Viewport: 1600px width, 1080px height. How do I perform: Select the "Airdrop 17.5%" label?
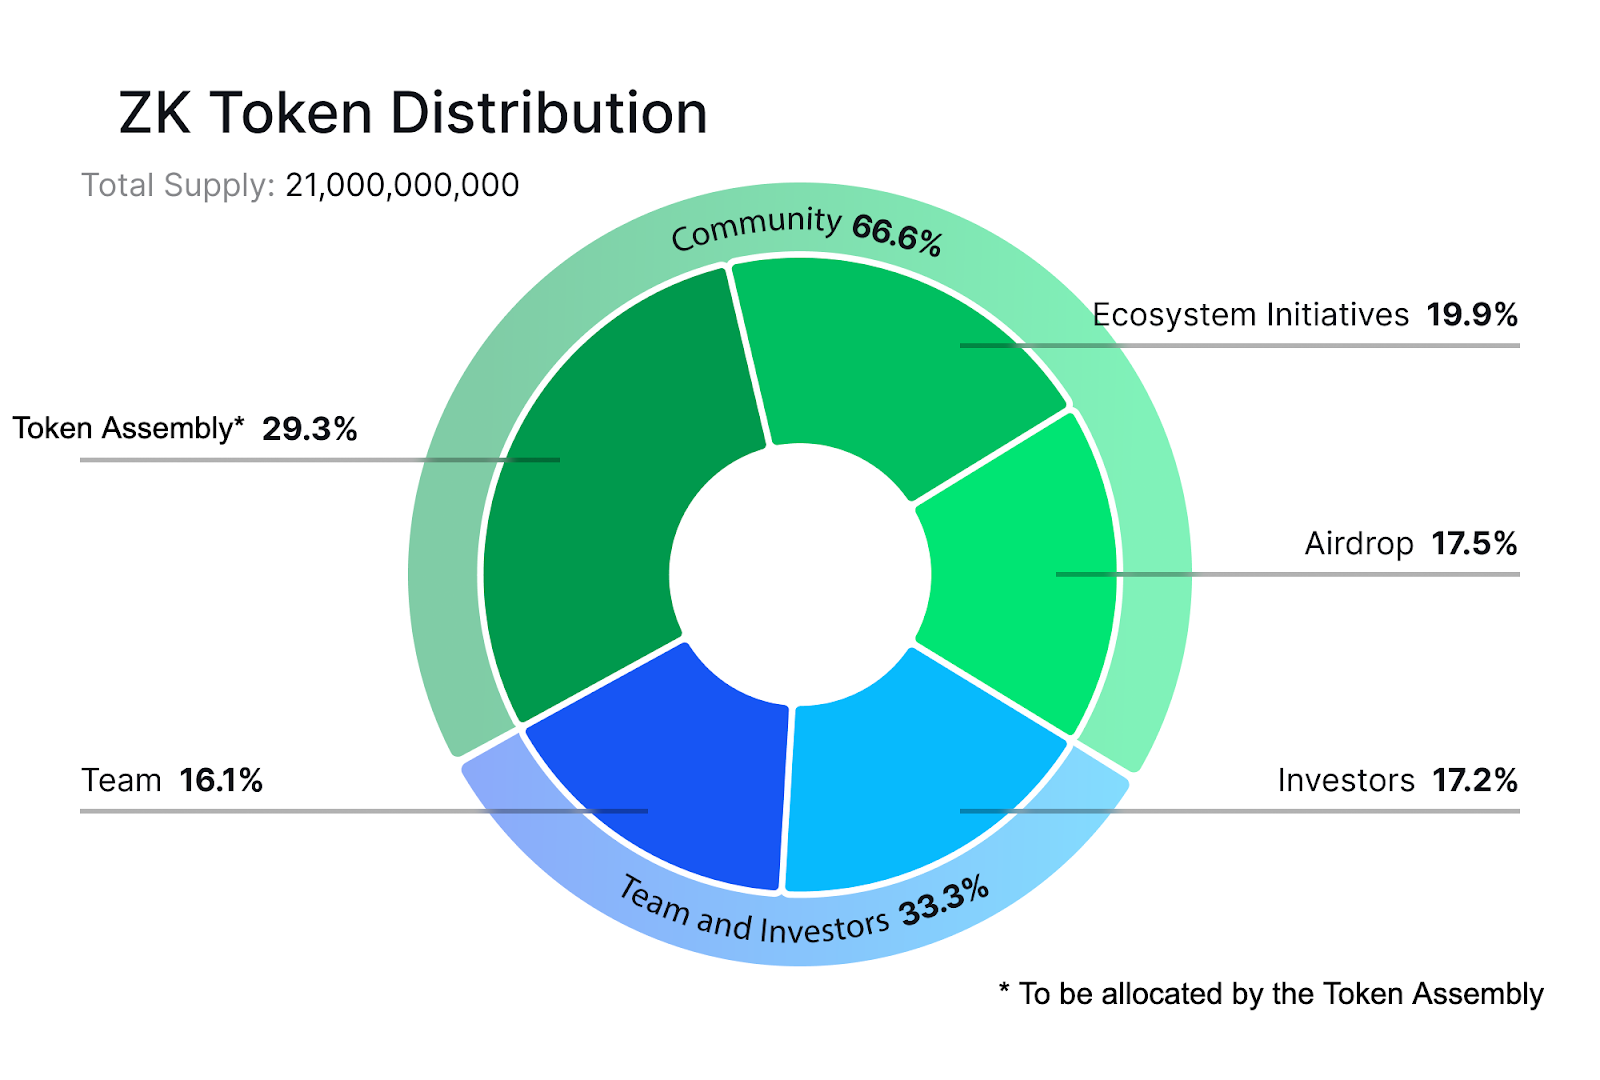tap(1410, 544)
